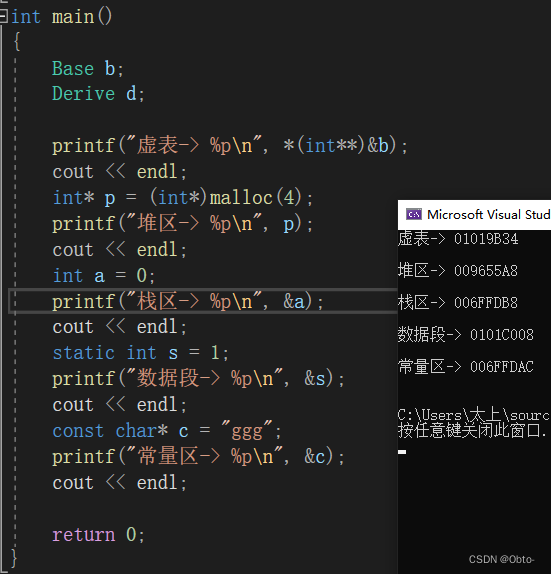Click the console window's cmd icon

coord(414,215)
